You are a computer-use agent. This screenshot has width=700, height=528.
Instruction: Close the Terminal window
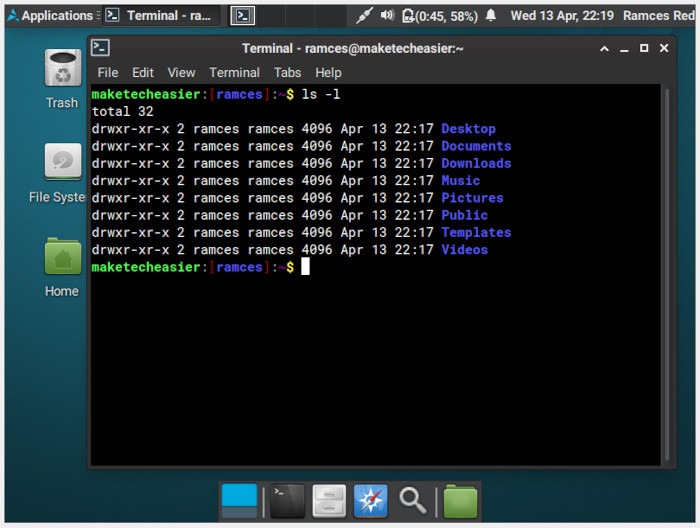tap(664, 48)
